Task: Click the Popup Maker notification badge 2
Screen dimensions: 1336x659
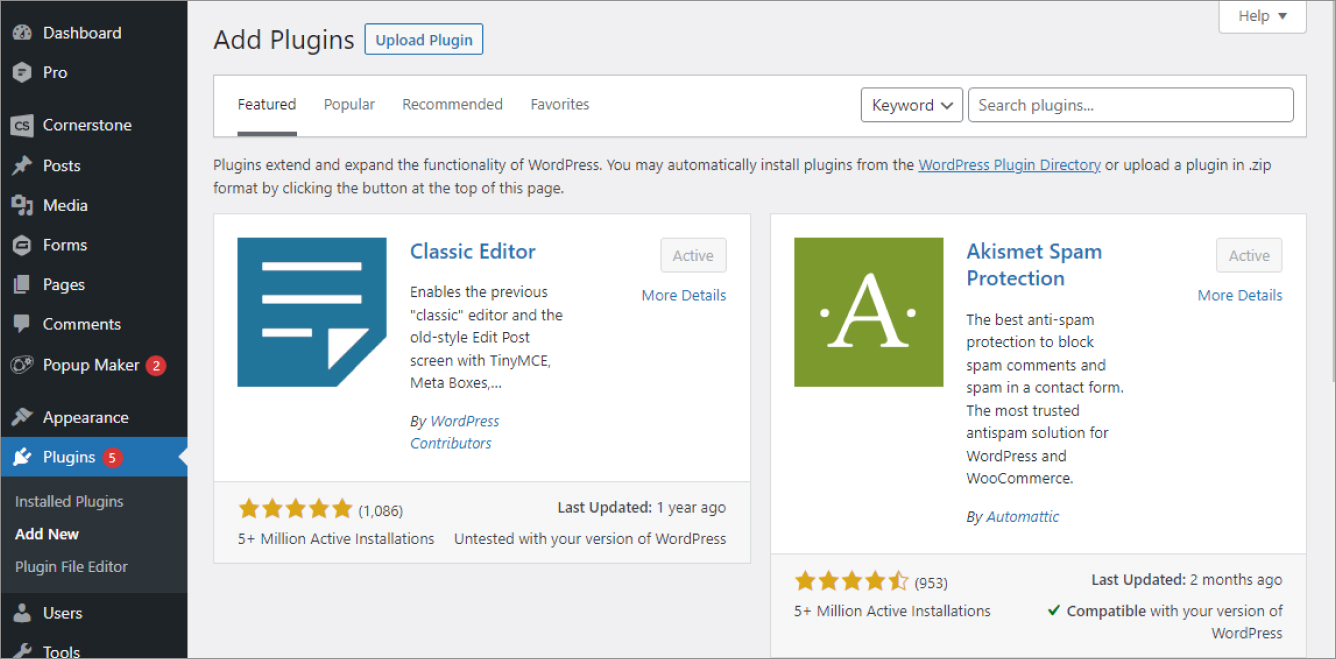Action: click(x=155, y=365)
